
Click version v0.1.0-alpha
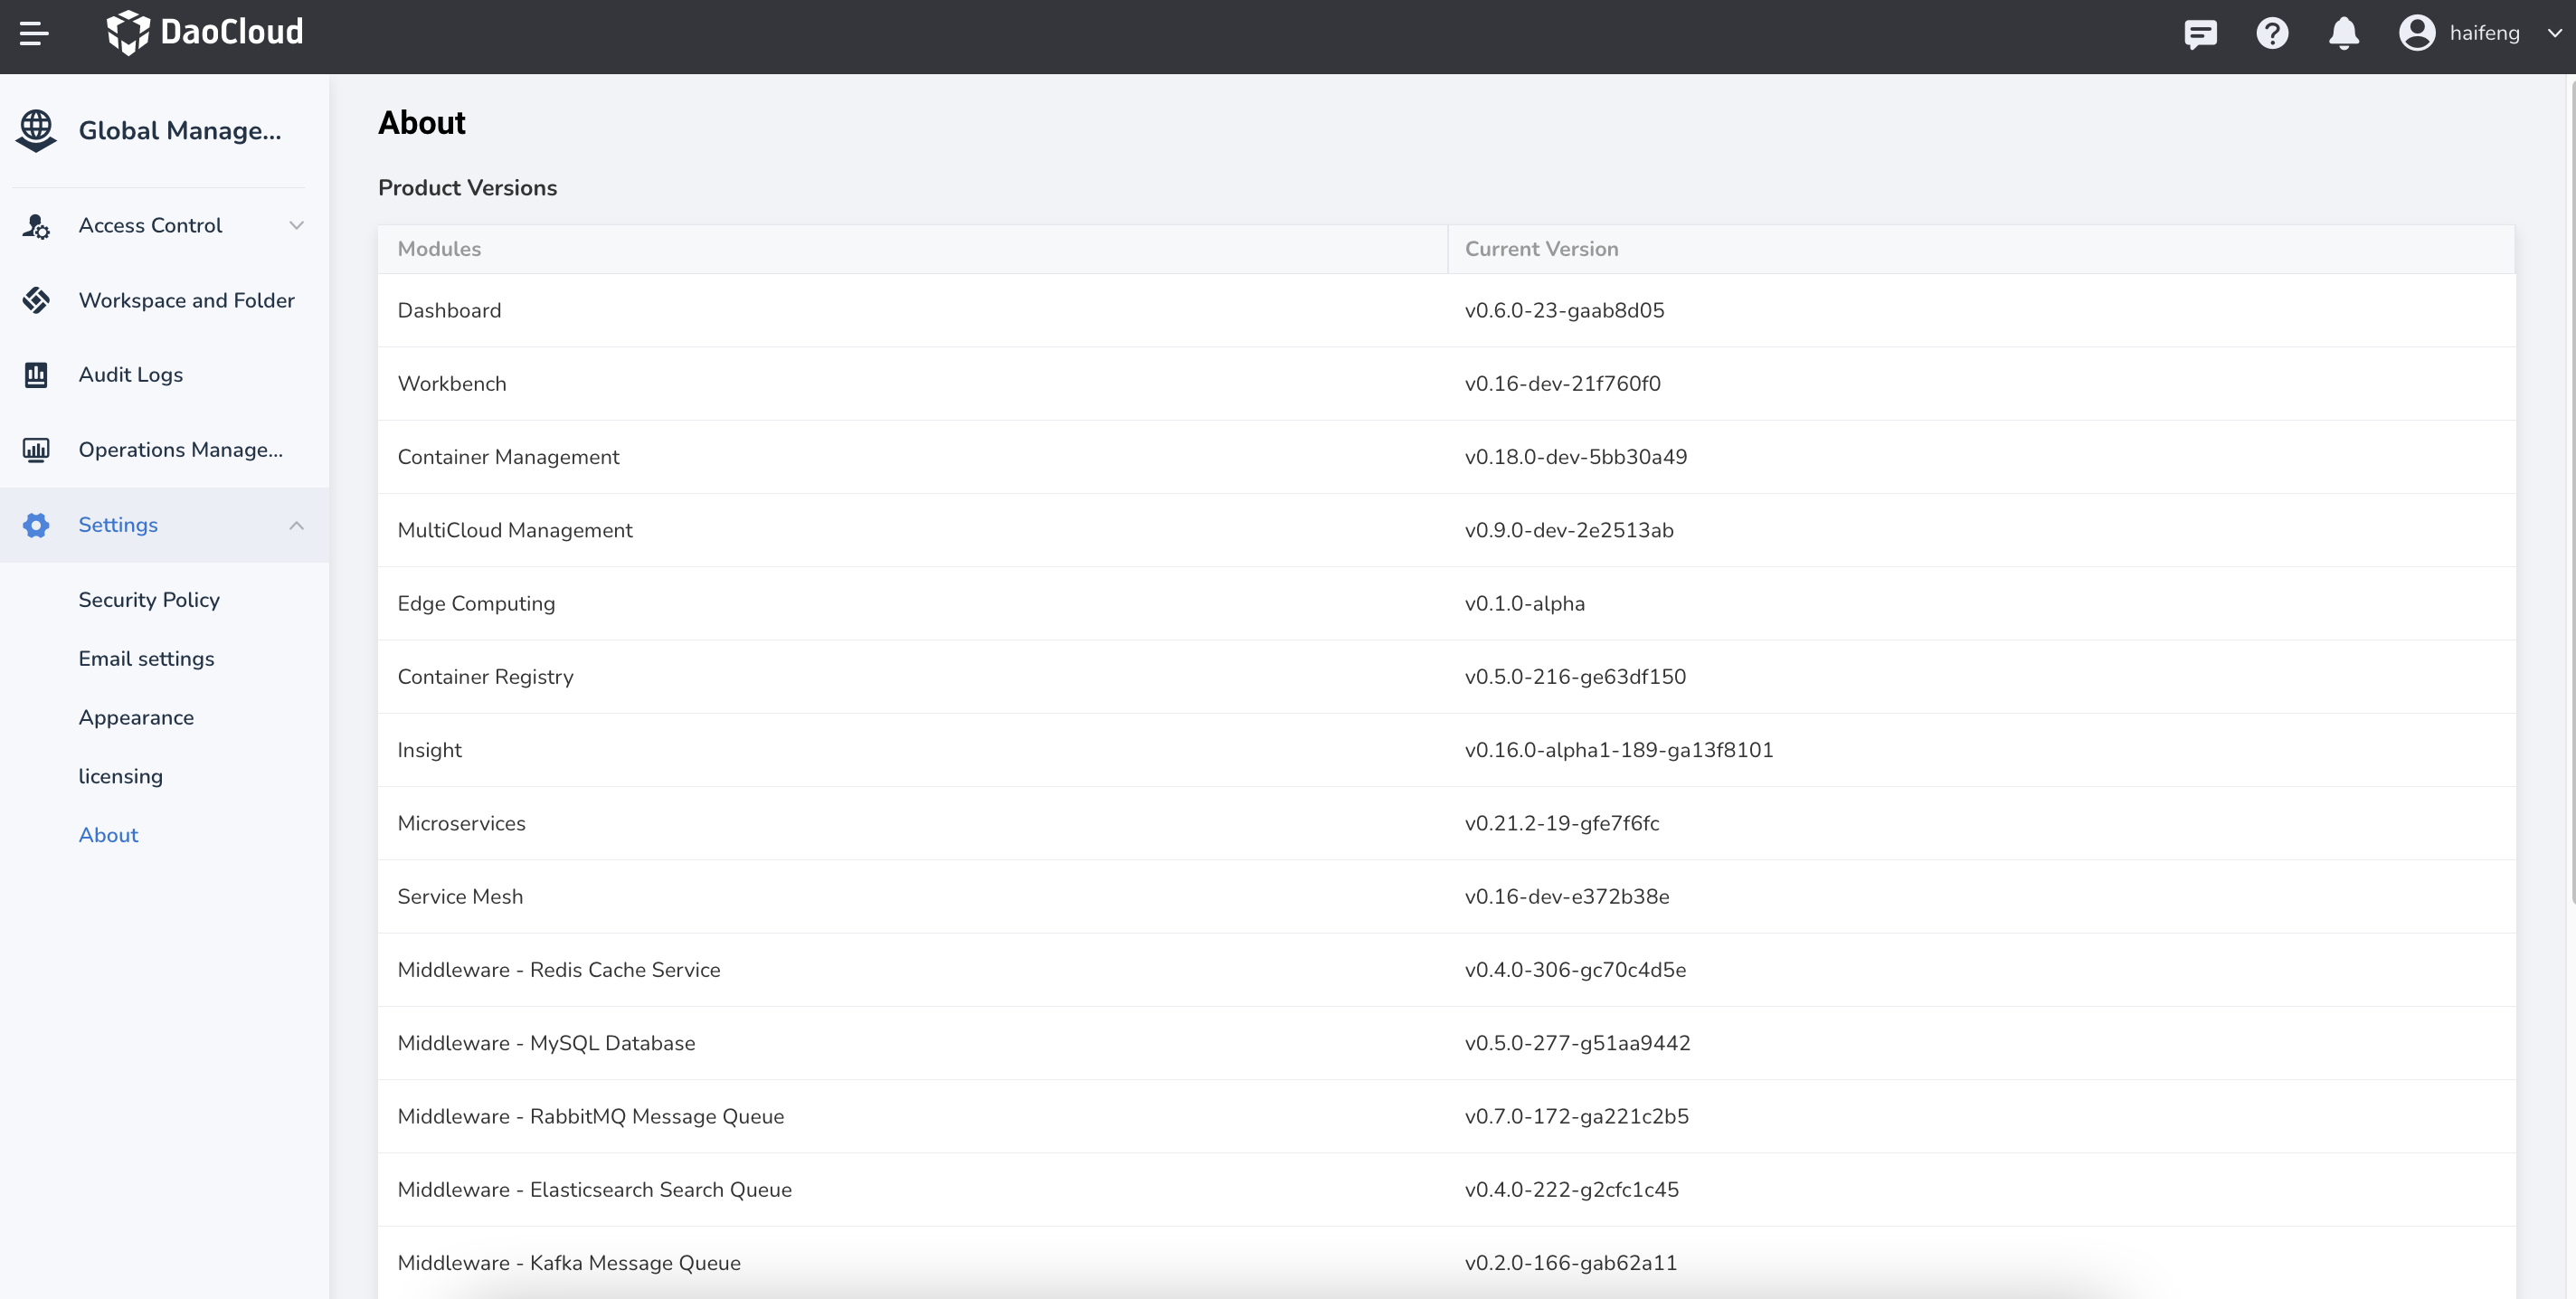click(1524, 604)
